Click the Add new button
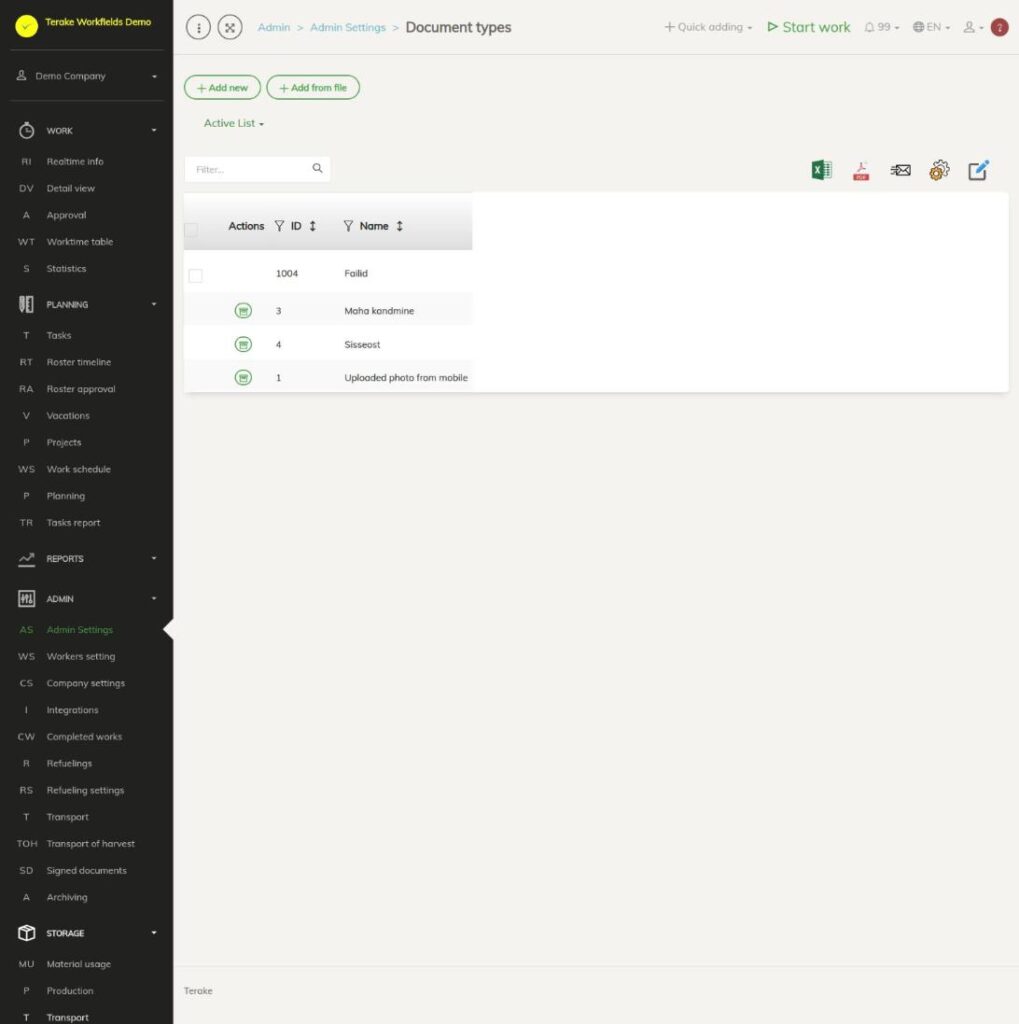This screenshot has width=1019, height=1024. (x=222, y=88)
